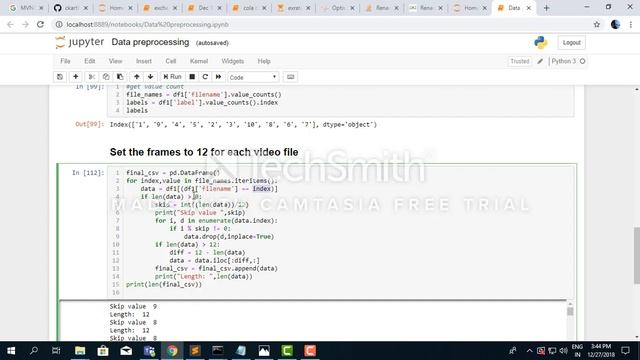Reload the page
640x360 pixels.
point(40,24)
